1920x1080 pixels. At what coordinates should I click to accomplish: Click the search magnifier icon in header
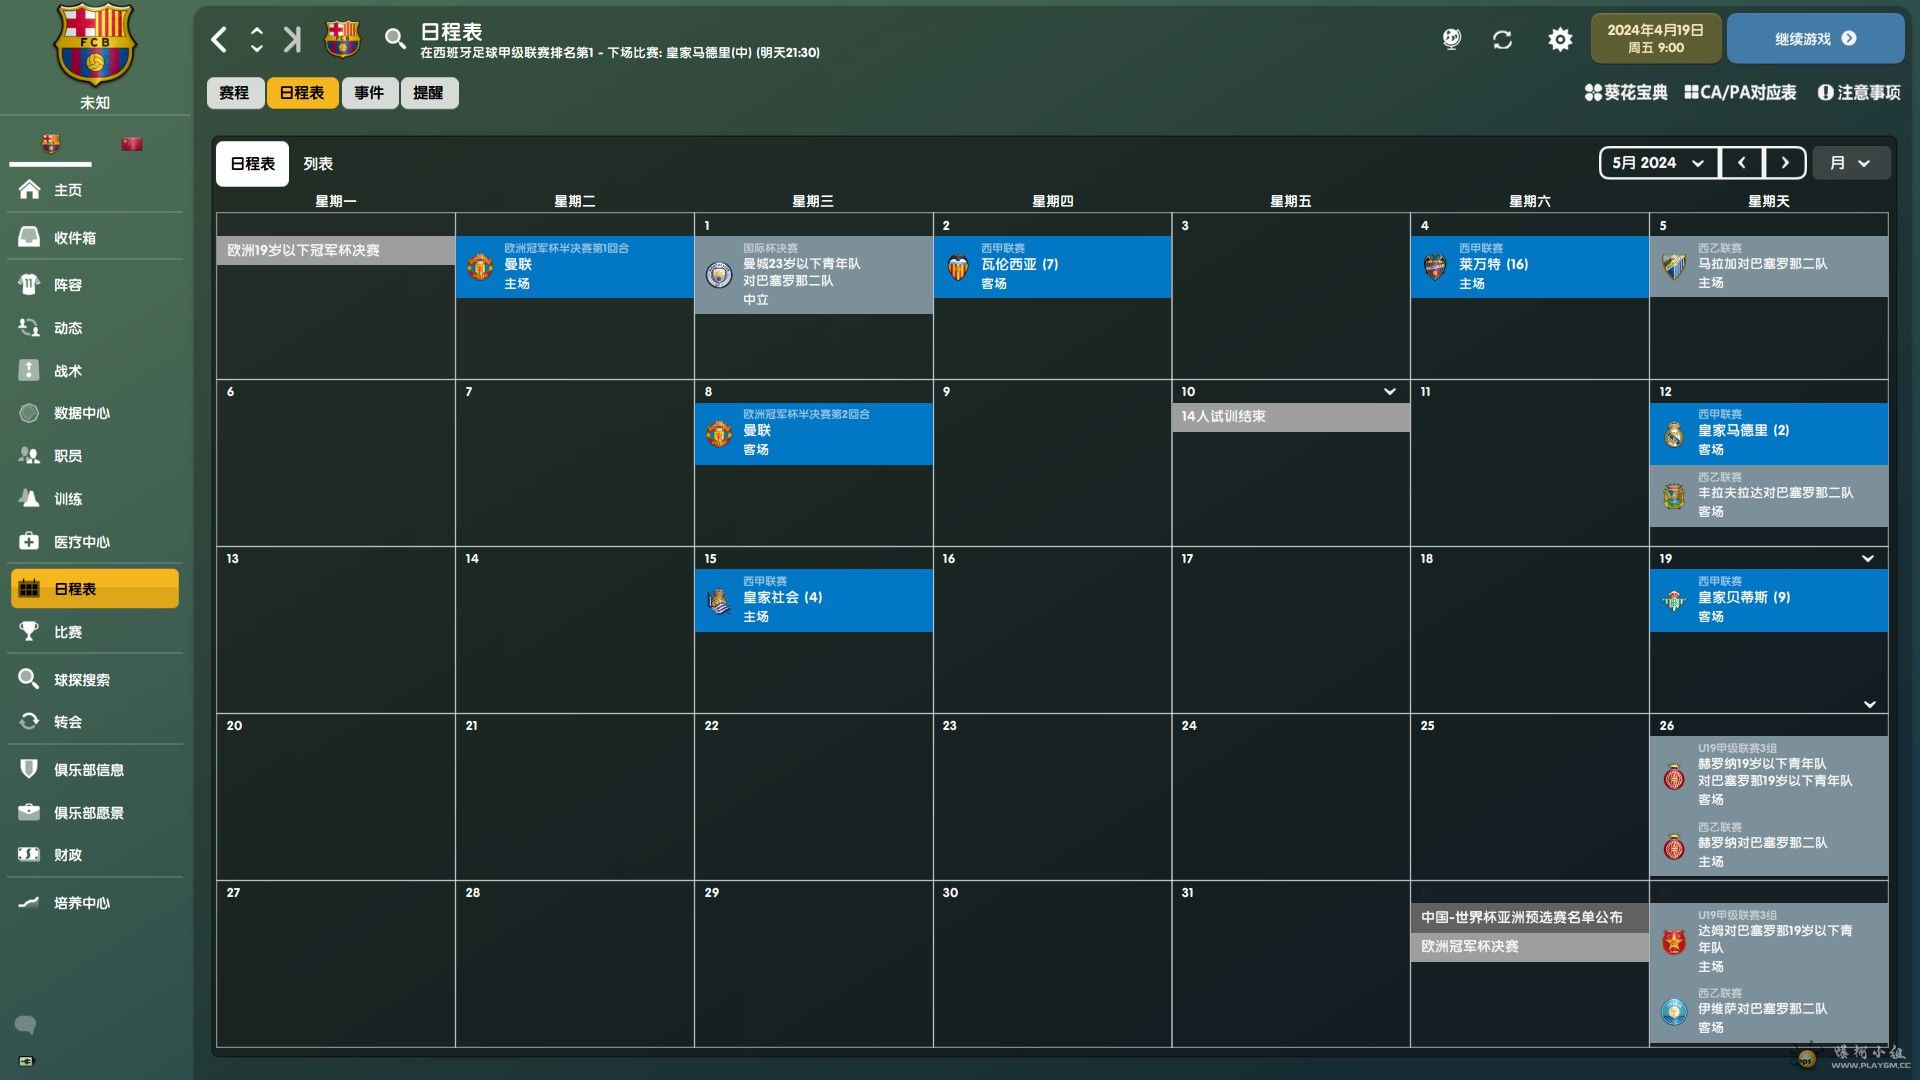click(395, 40)
